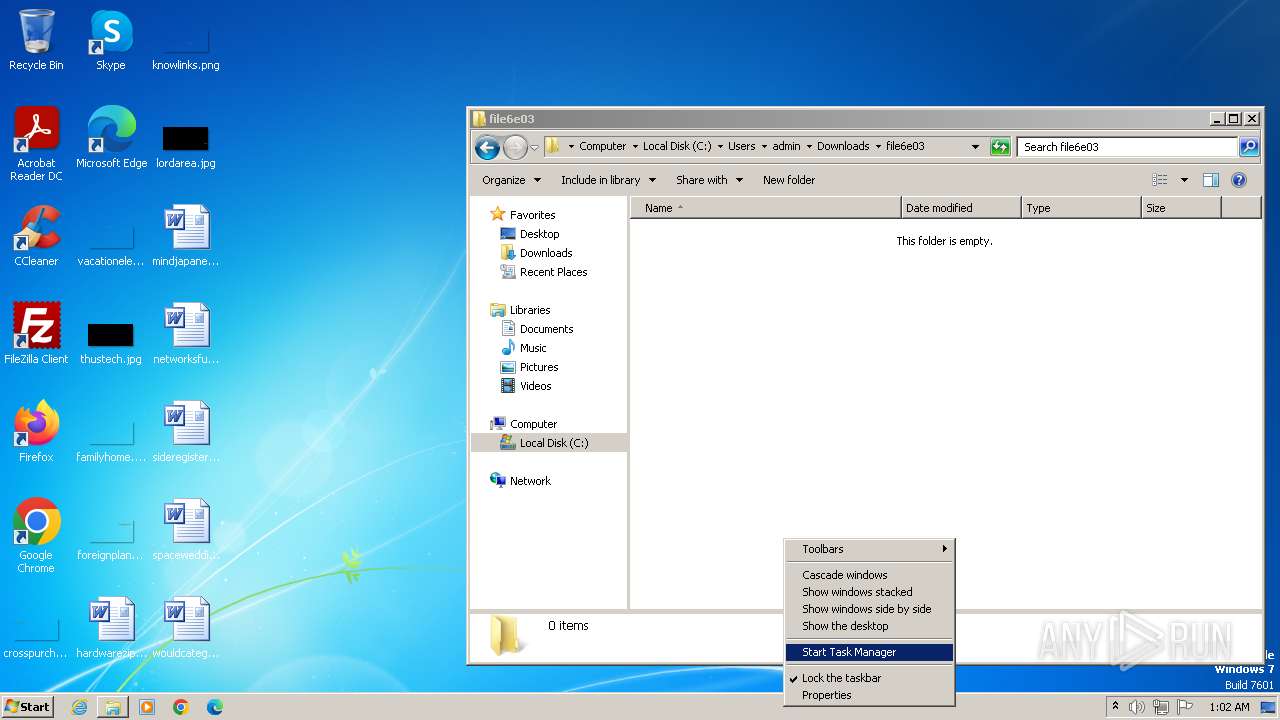Select the sideregister Word document icon
Viewport: 1280px width, 720px height.
click(186, 431)
